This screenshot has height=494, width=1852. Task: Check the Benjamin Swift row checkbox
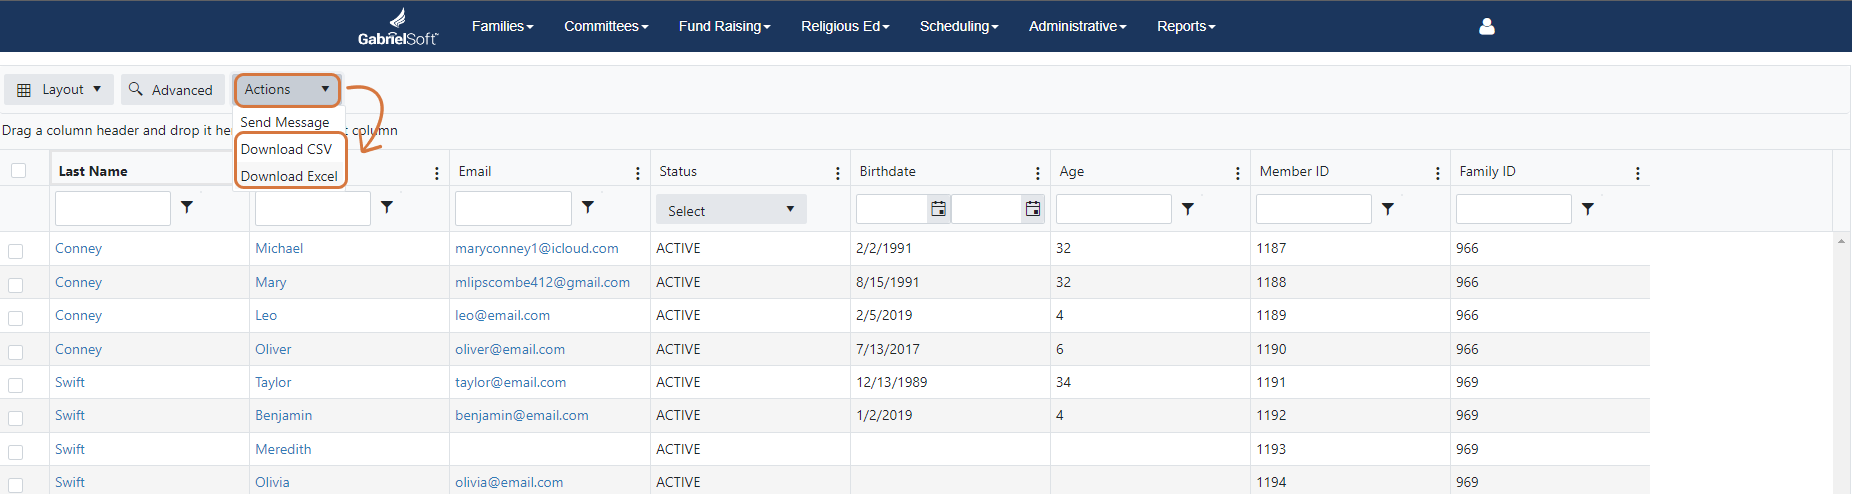pos(16,418)
